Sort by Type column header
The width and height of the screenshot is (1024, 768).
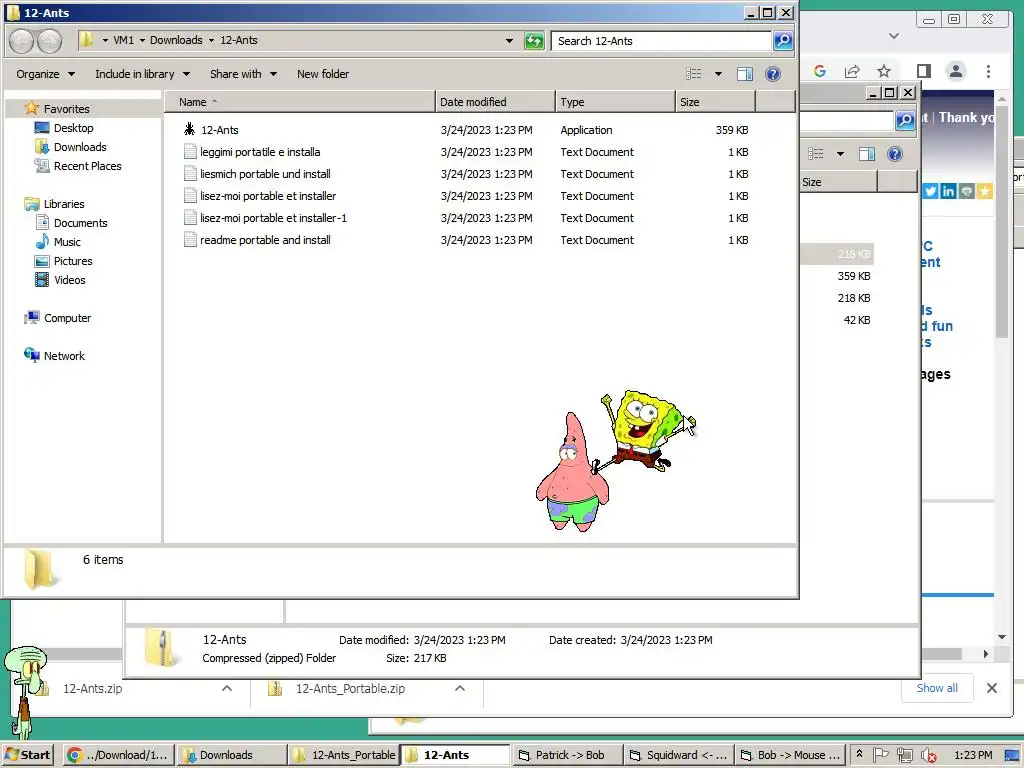pyautogui.click(x=615, y=102)
